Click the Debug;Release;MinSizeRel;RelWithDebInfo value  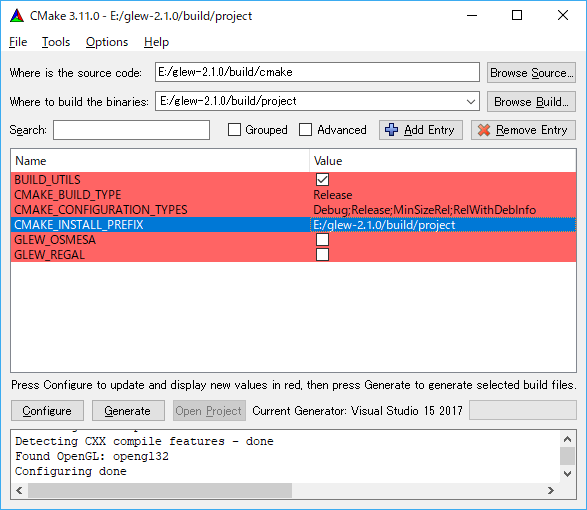(x=425, y=210)
